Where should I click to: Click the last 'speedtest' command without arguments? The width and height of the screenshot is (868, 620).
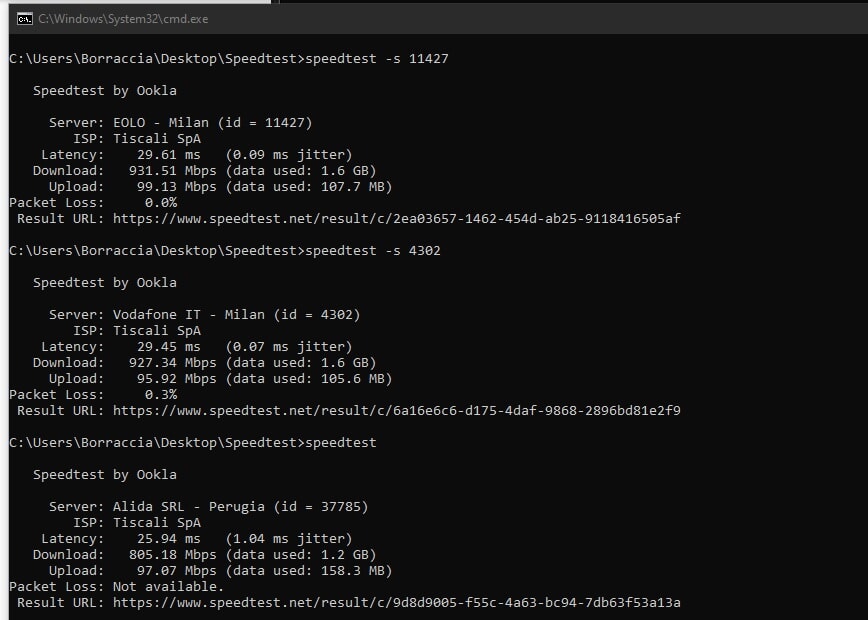(340, 443)
